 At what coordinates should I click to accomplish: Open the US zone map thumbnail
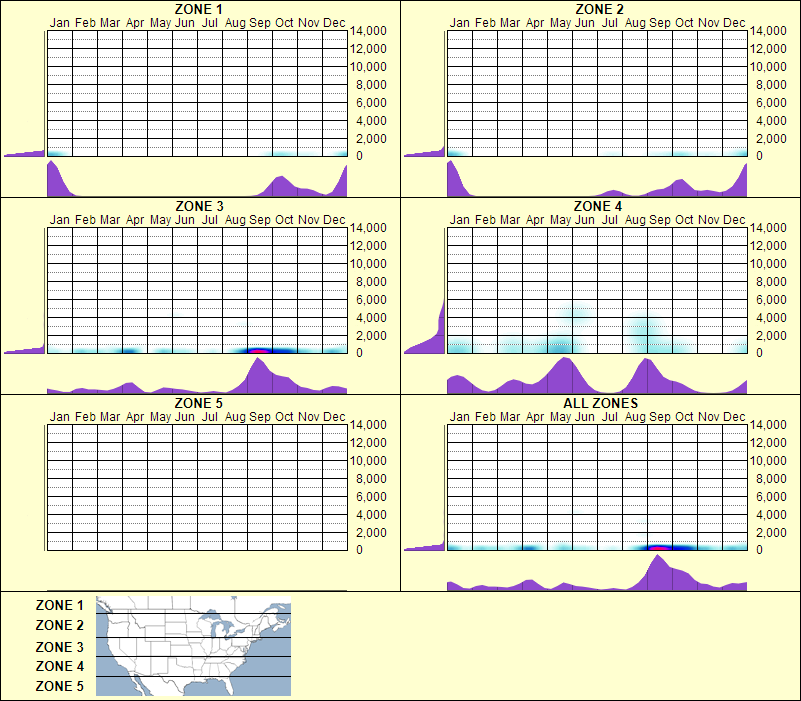tap(194, 646)
